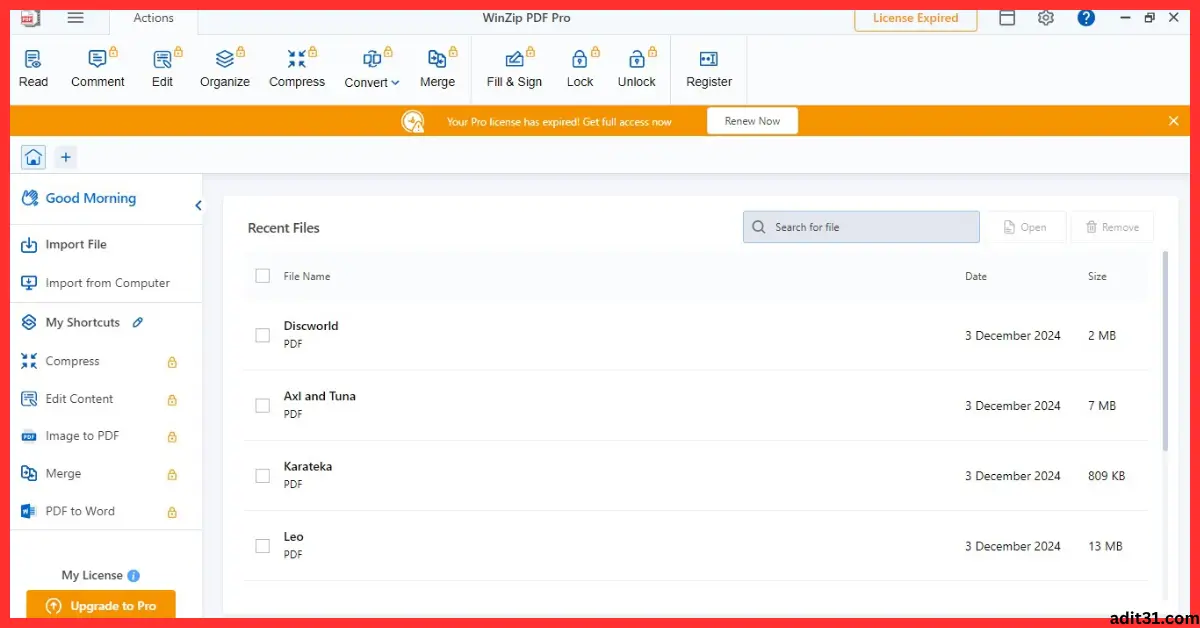Click the Search for file field
This screenshot has width=1200, height=628.
point(861,227)
